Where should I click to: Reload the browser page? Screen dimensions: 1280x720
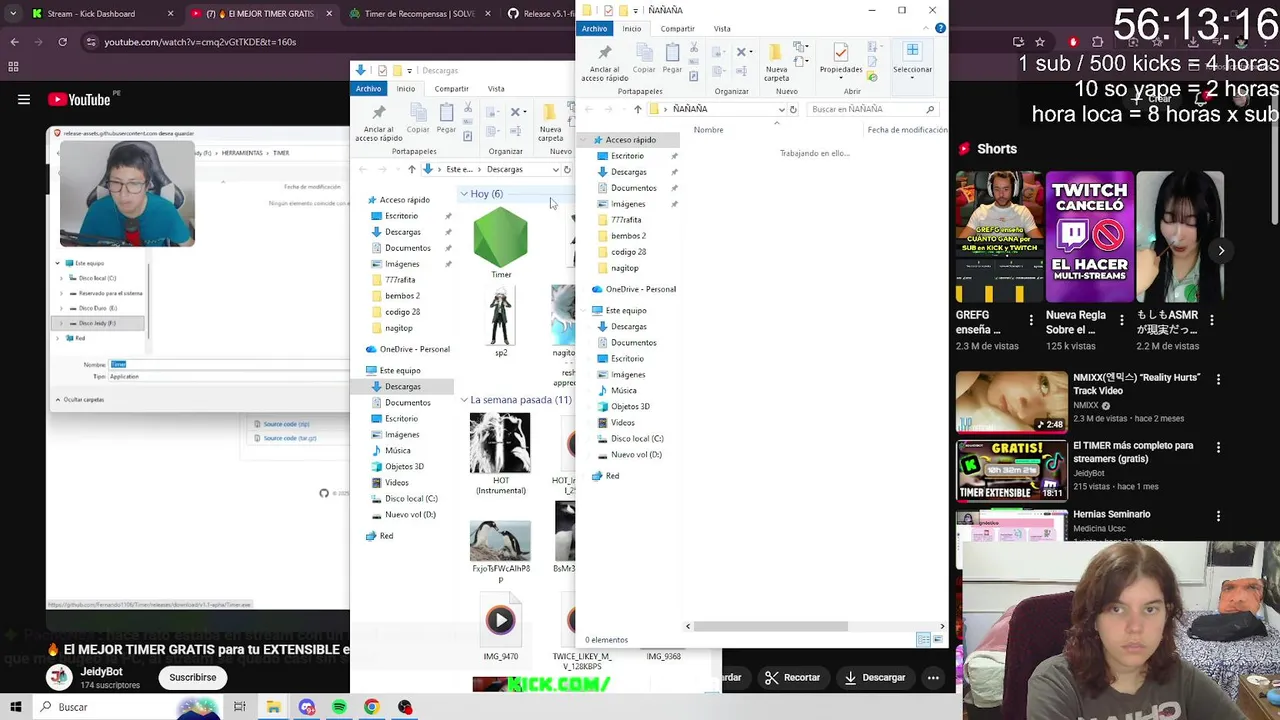coord(62,42)
